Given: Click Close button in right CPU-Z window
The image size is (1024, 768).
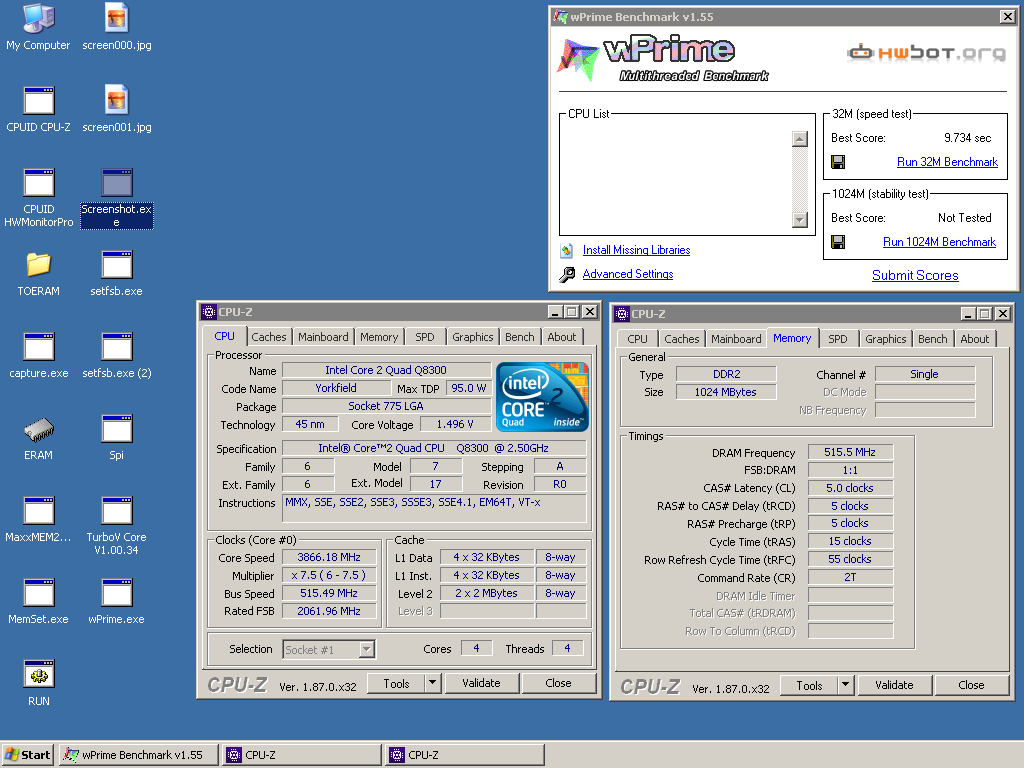Looking at the screenshot, I should point(971,685).
